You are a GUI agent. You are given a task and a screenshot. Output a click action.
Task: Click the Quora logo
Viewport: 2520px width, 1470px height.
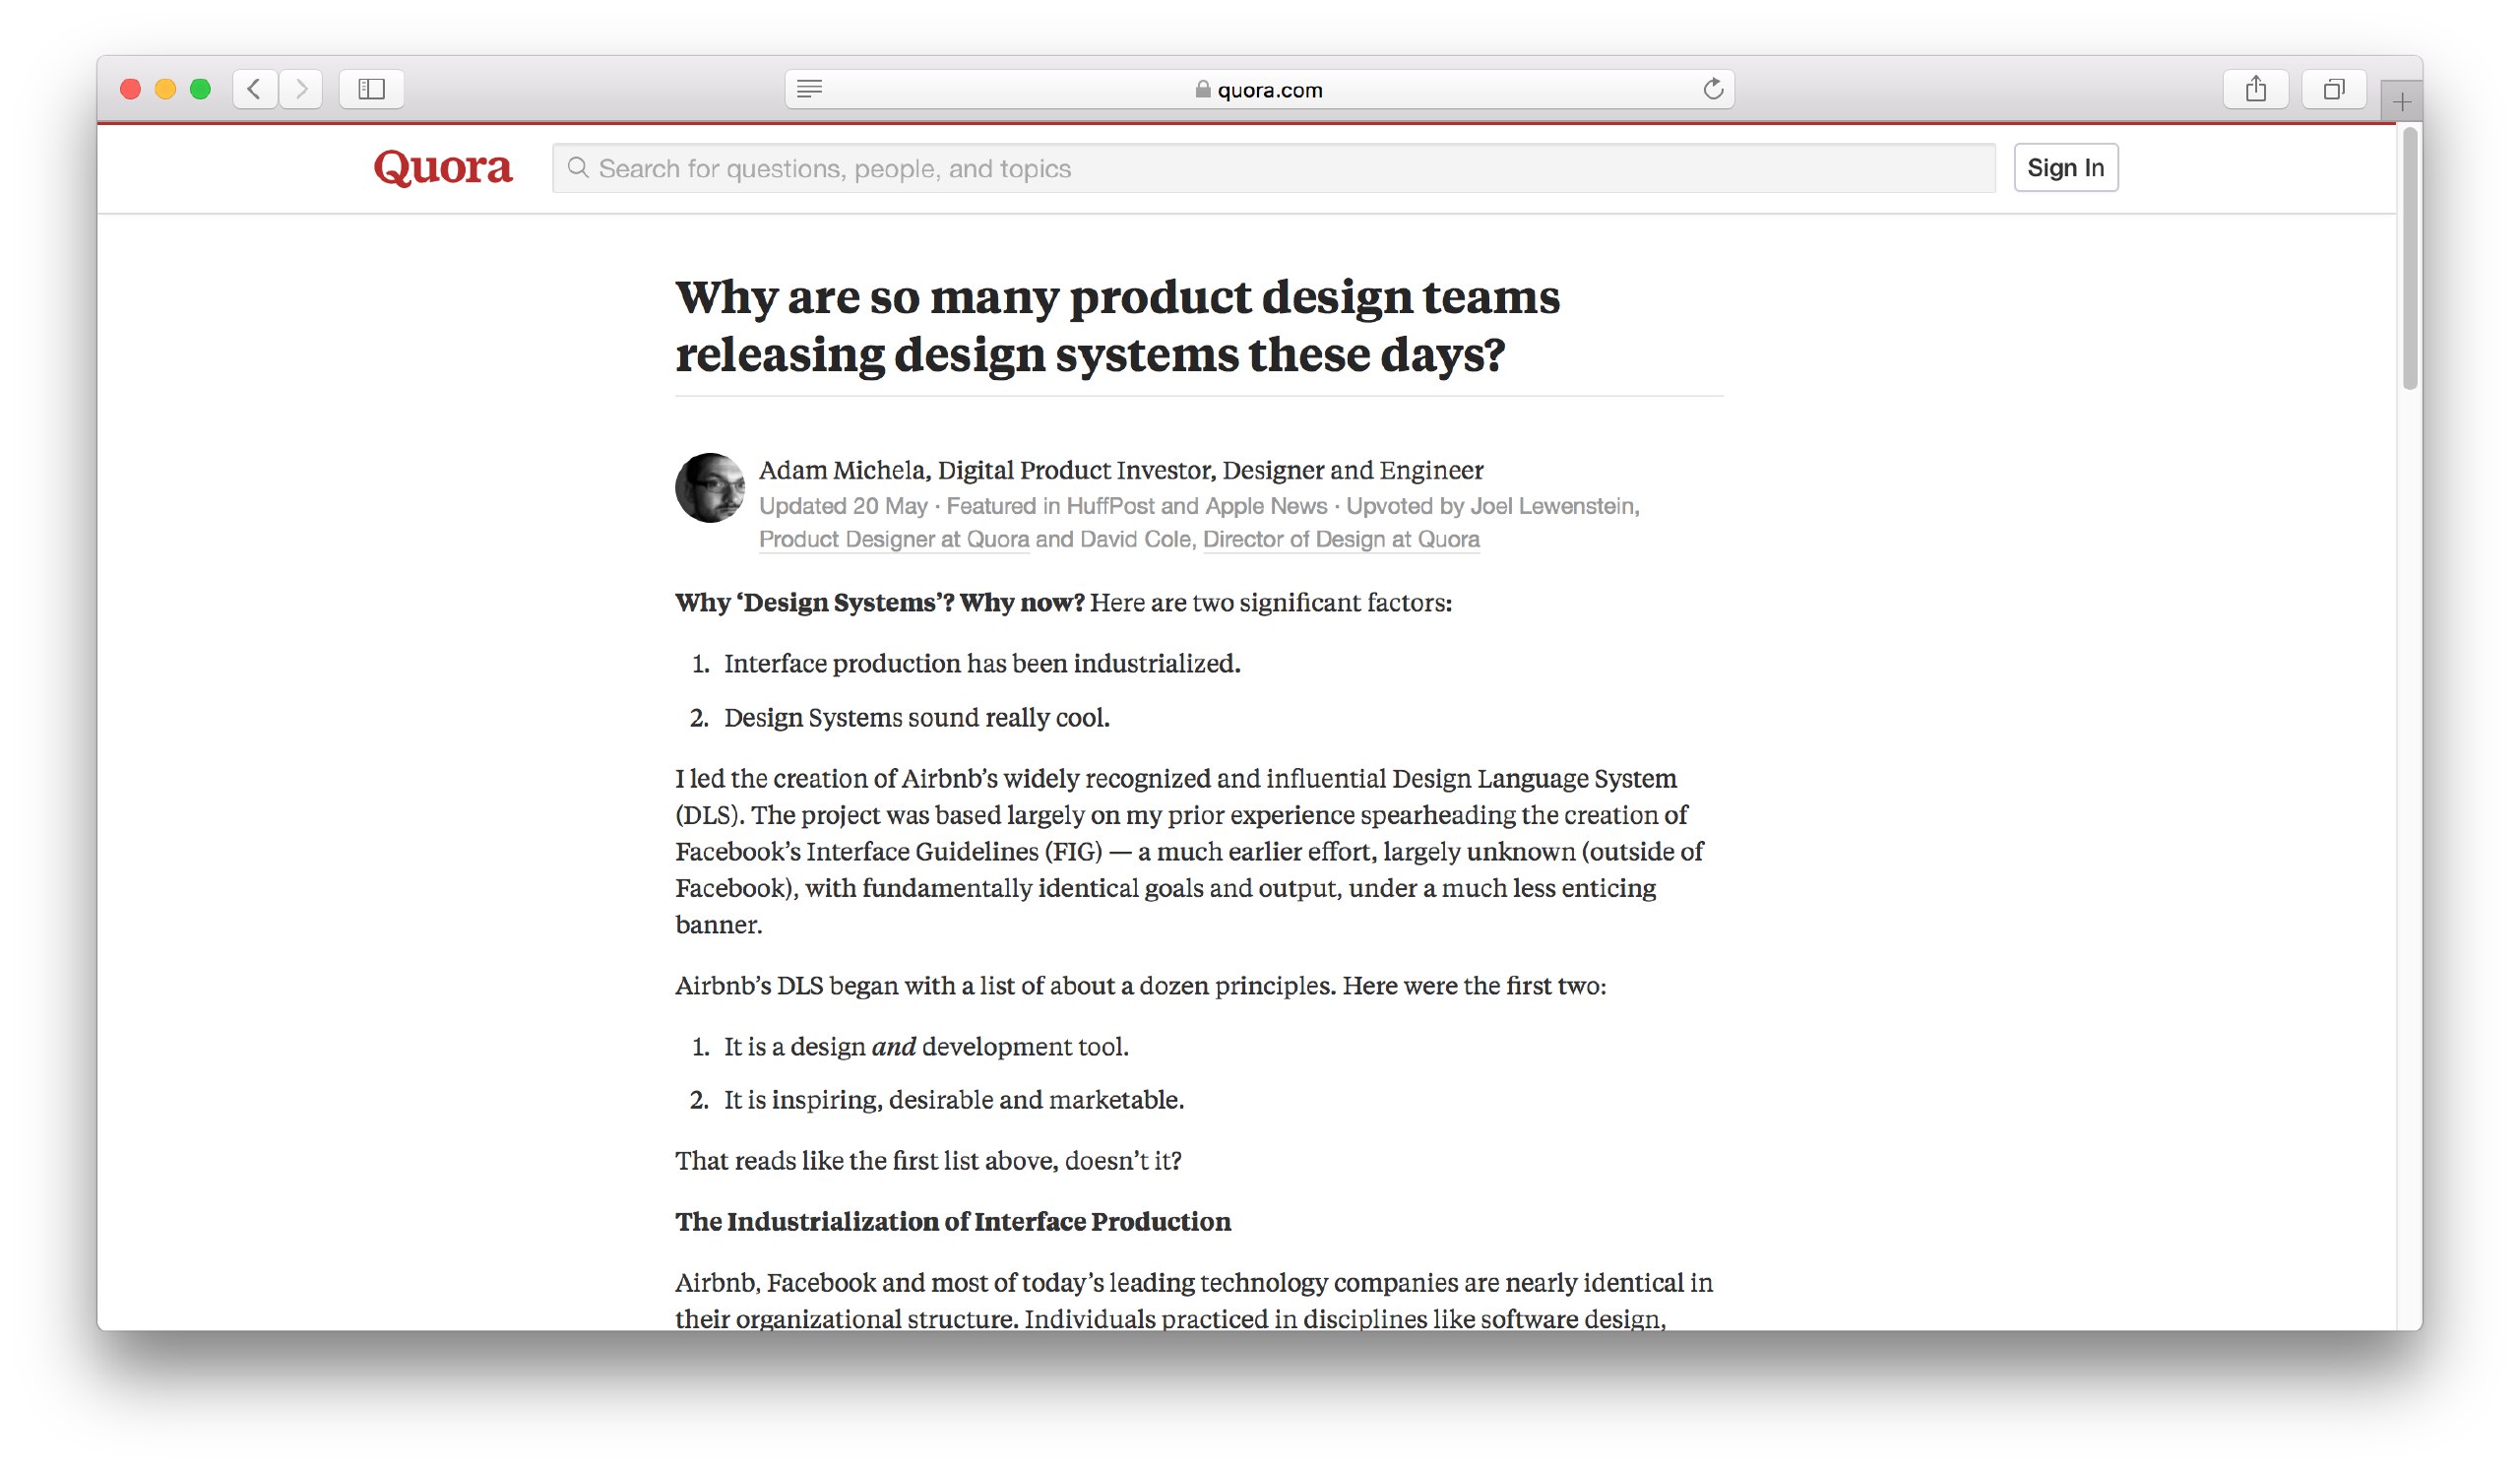(x=443, y=167)
